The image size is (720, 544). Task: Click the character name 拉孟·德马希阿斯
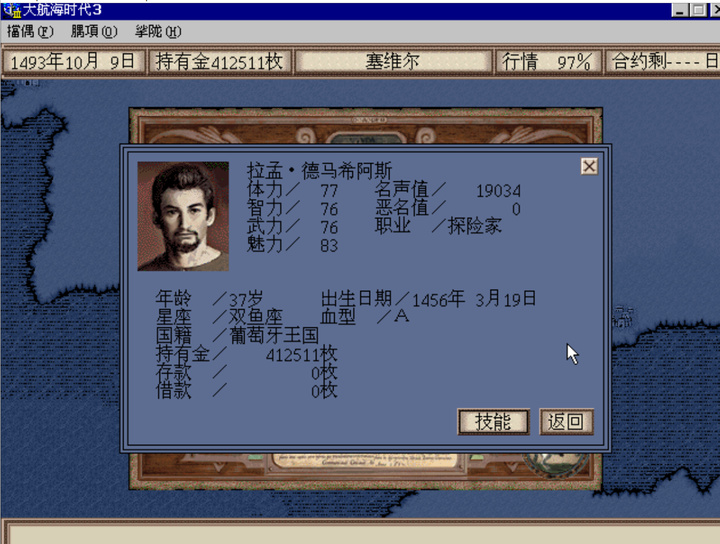click(x=319, y=171)
